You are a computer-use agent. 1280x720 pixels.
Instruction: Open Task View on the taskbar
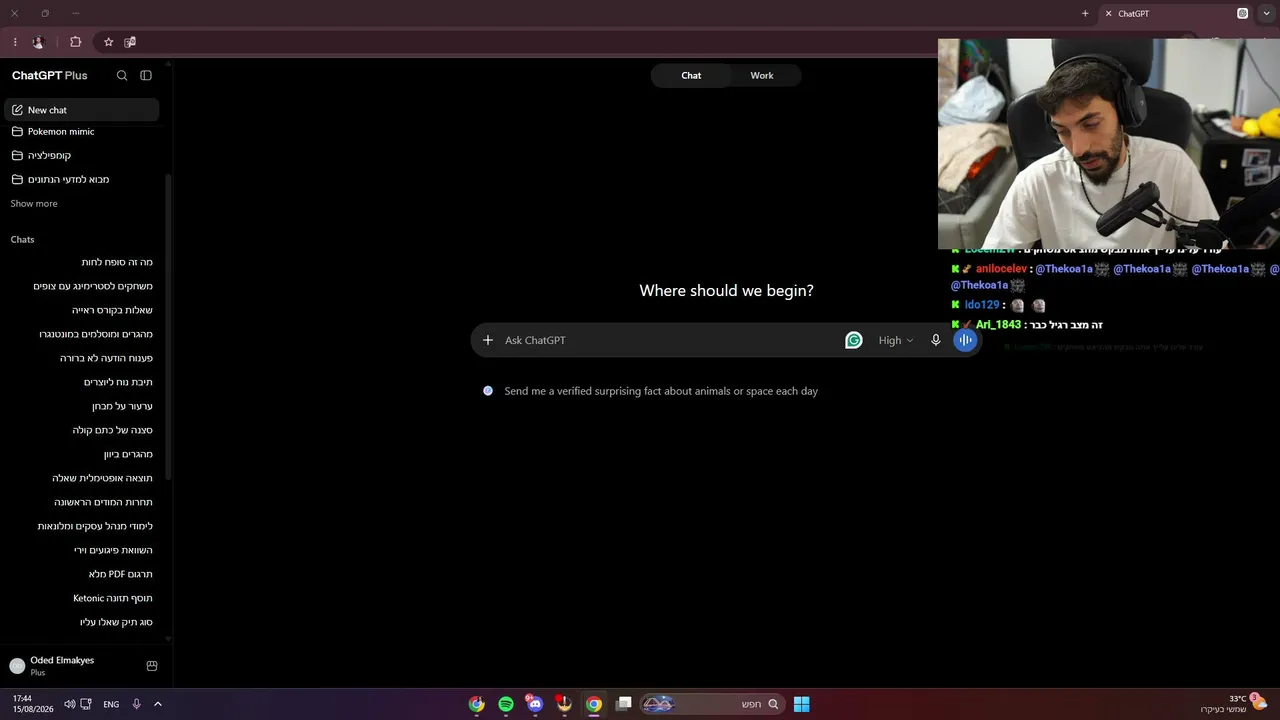click(x=624, y=704)
